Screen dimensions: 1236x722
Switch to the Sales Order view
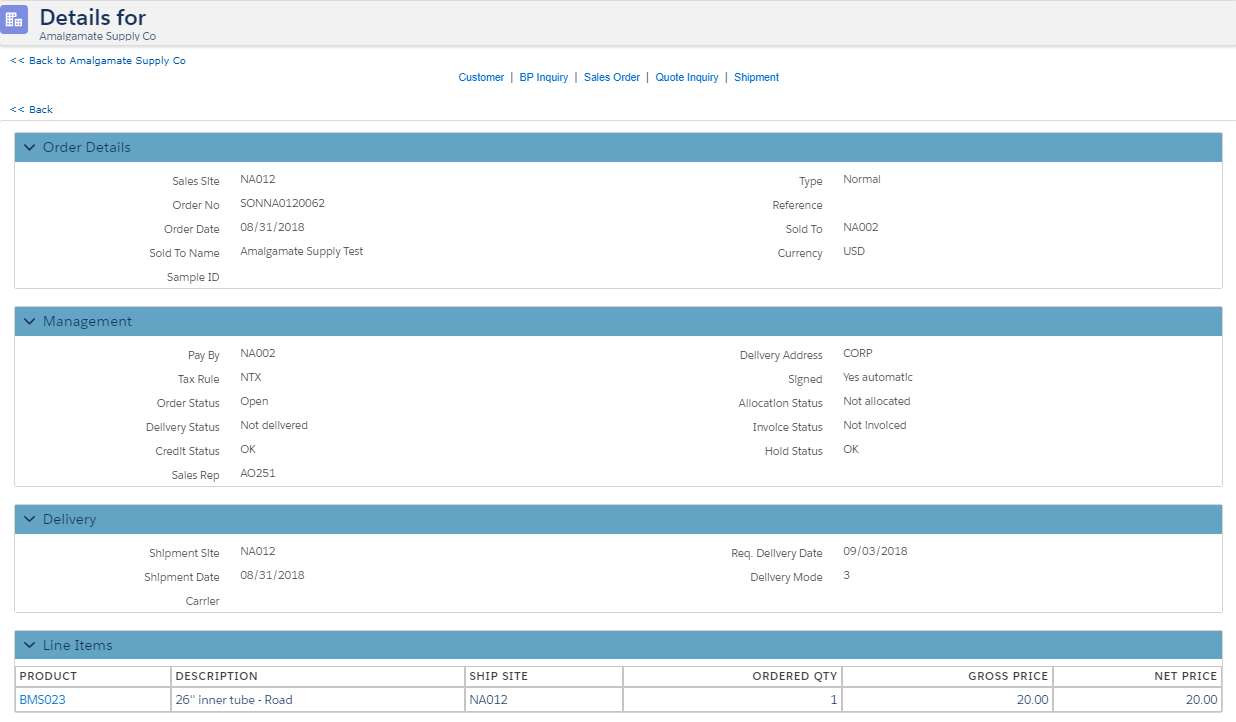coord(611,77)
